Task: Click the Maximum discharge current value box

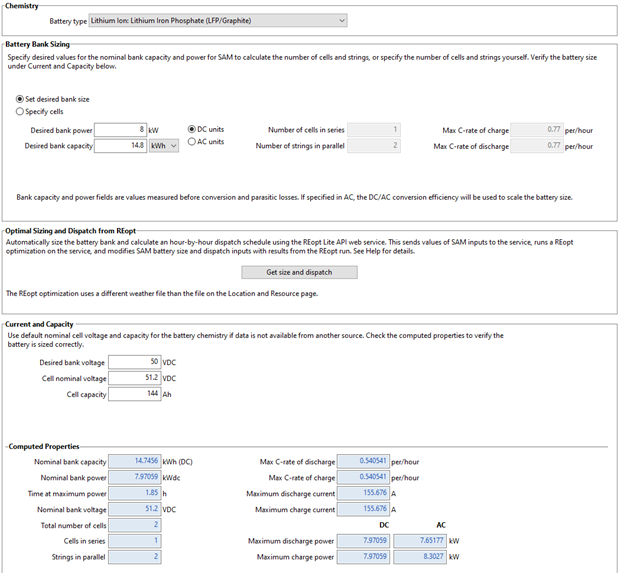Action: (x=362, y=493)
